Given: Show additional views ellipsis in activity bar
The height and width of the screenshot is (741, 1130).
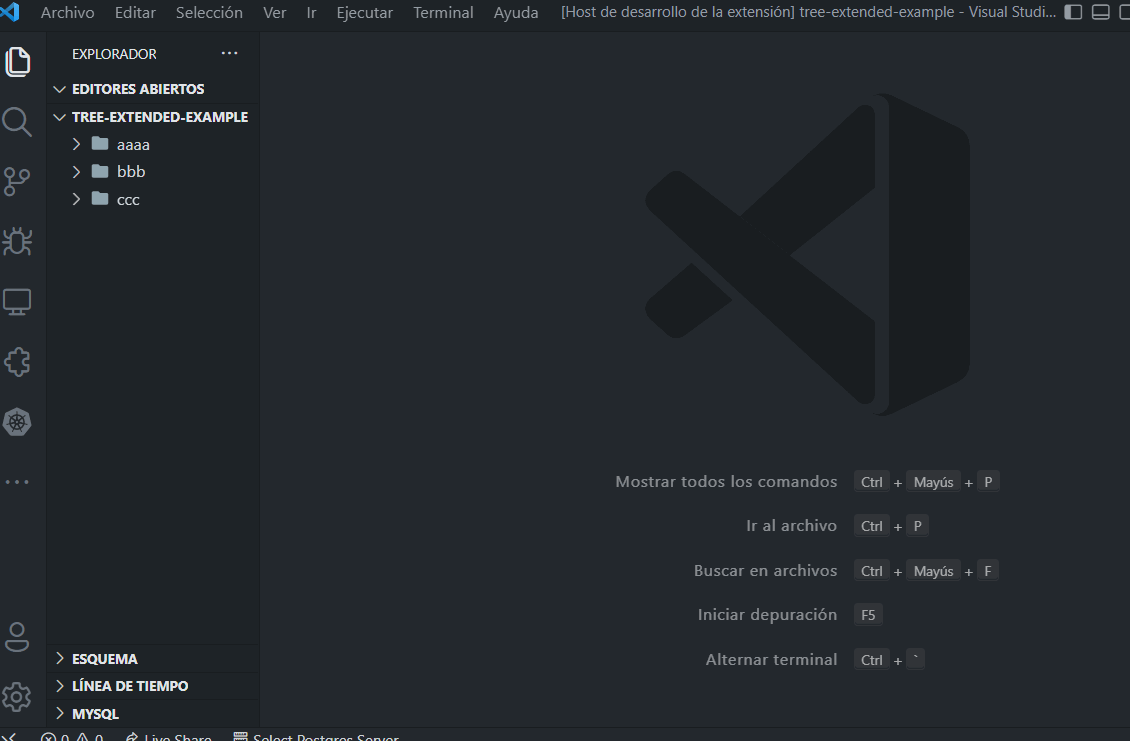Looking at the screenshot, I should click(17, 482).
